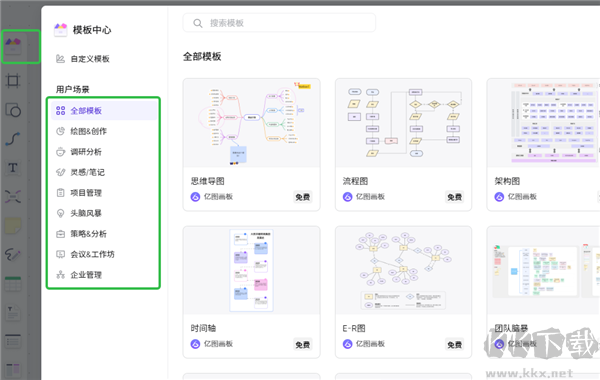
Task: Select the Frame tool in left toolbar
Action: (13, 81)
